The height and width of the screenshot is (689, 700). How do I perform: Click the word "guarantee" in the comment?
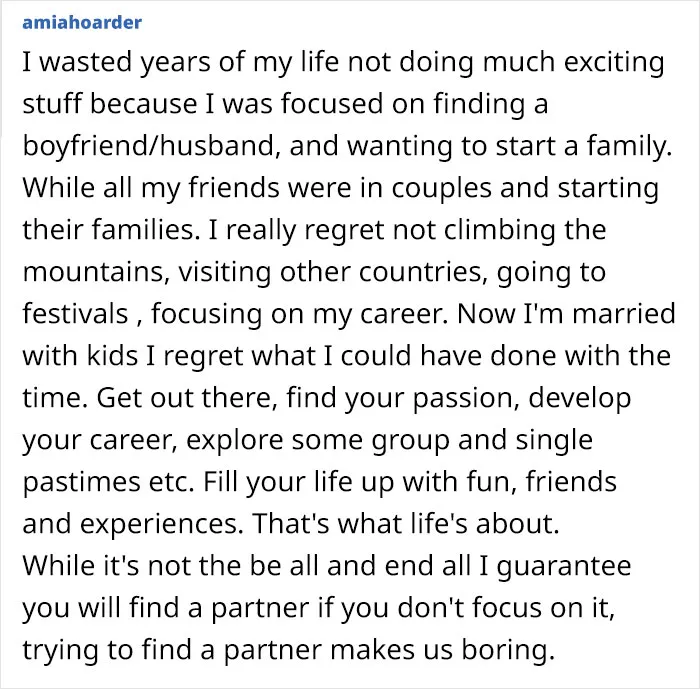click(564, 567)
